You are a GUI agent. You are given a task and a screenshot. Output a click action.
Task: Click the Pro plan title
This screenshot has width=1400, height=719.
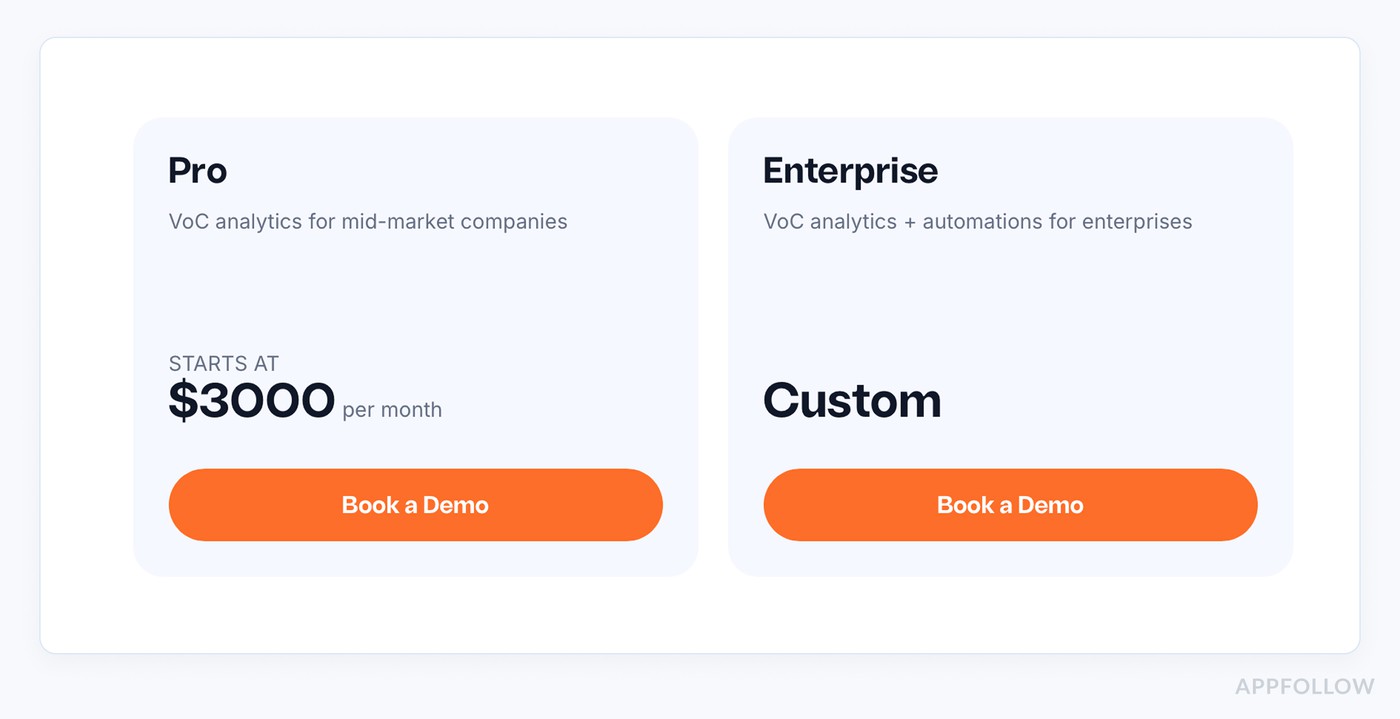pyautogui.click(x=197, y=170)
